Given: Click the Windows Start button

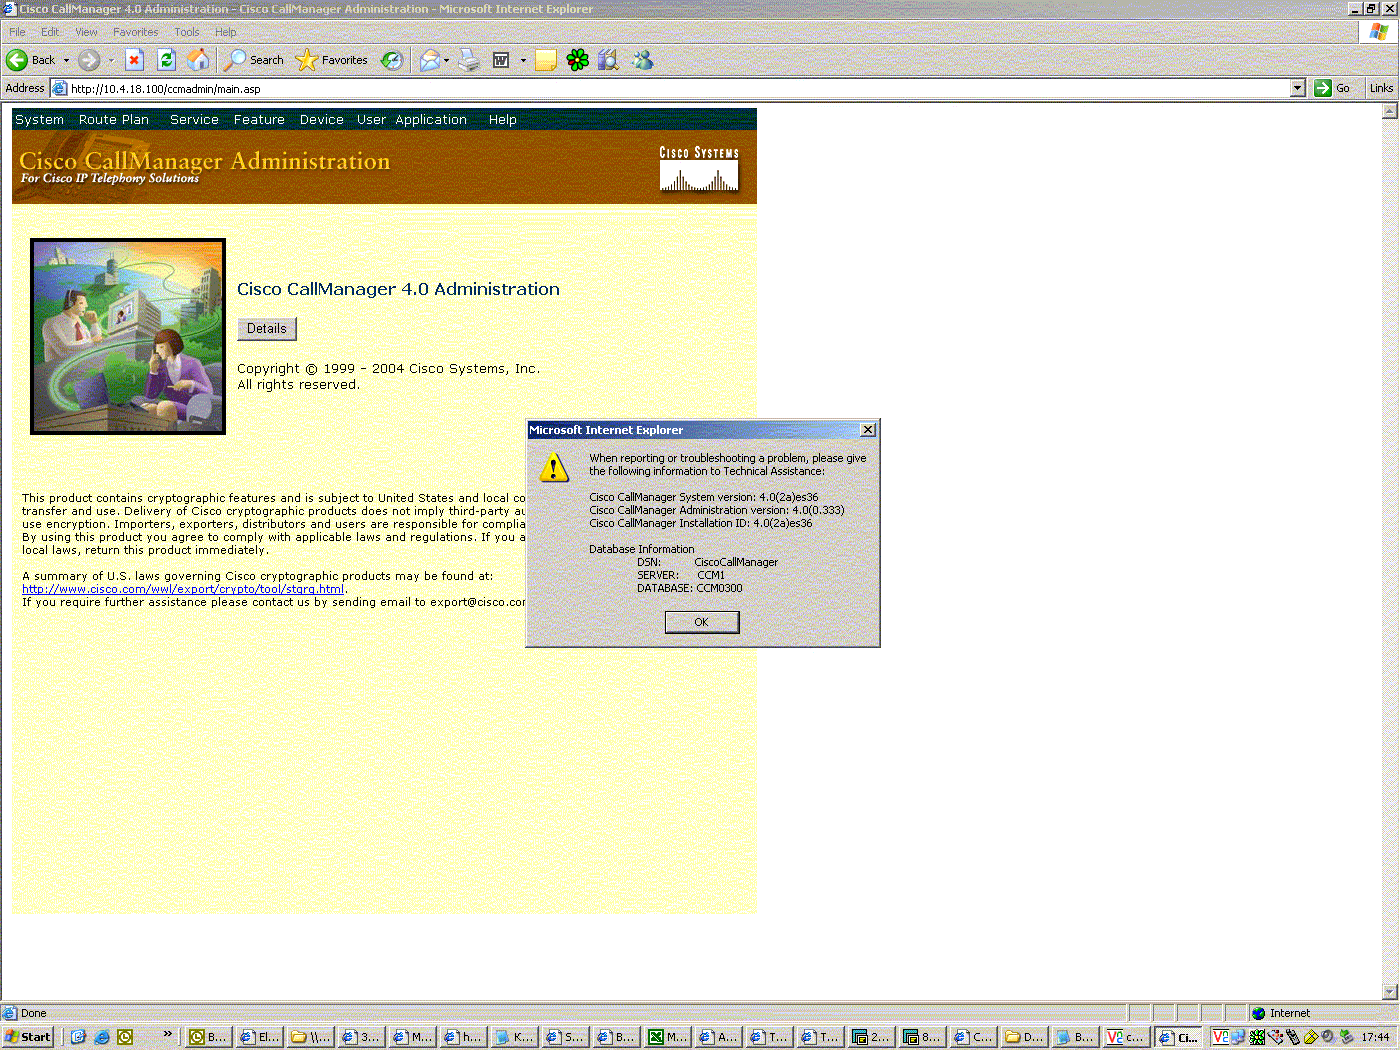Looking at the screenshot, I should [28, 1037].
